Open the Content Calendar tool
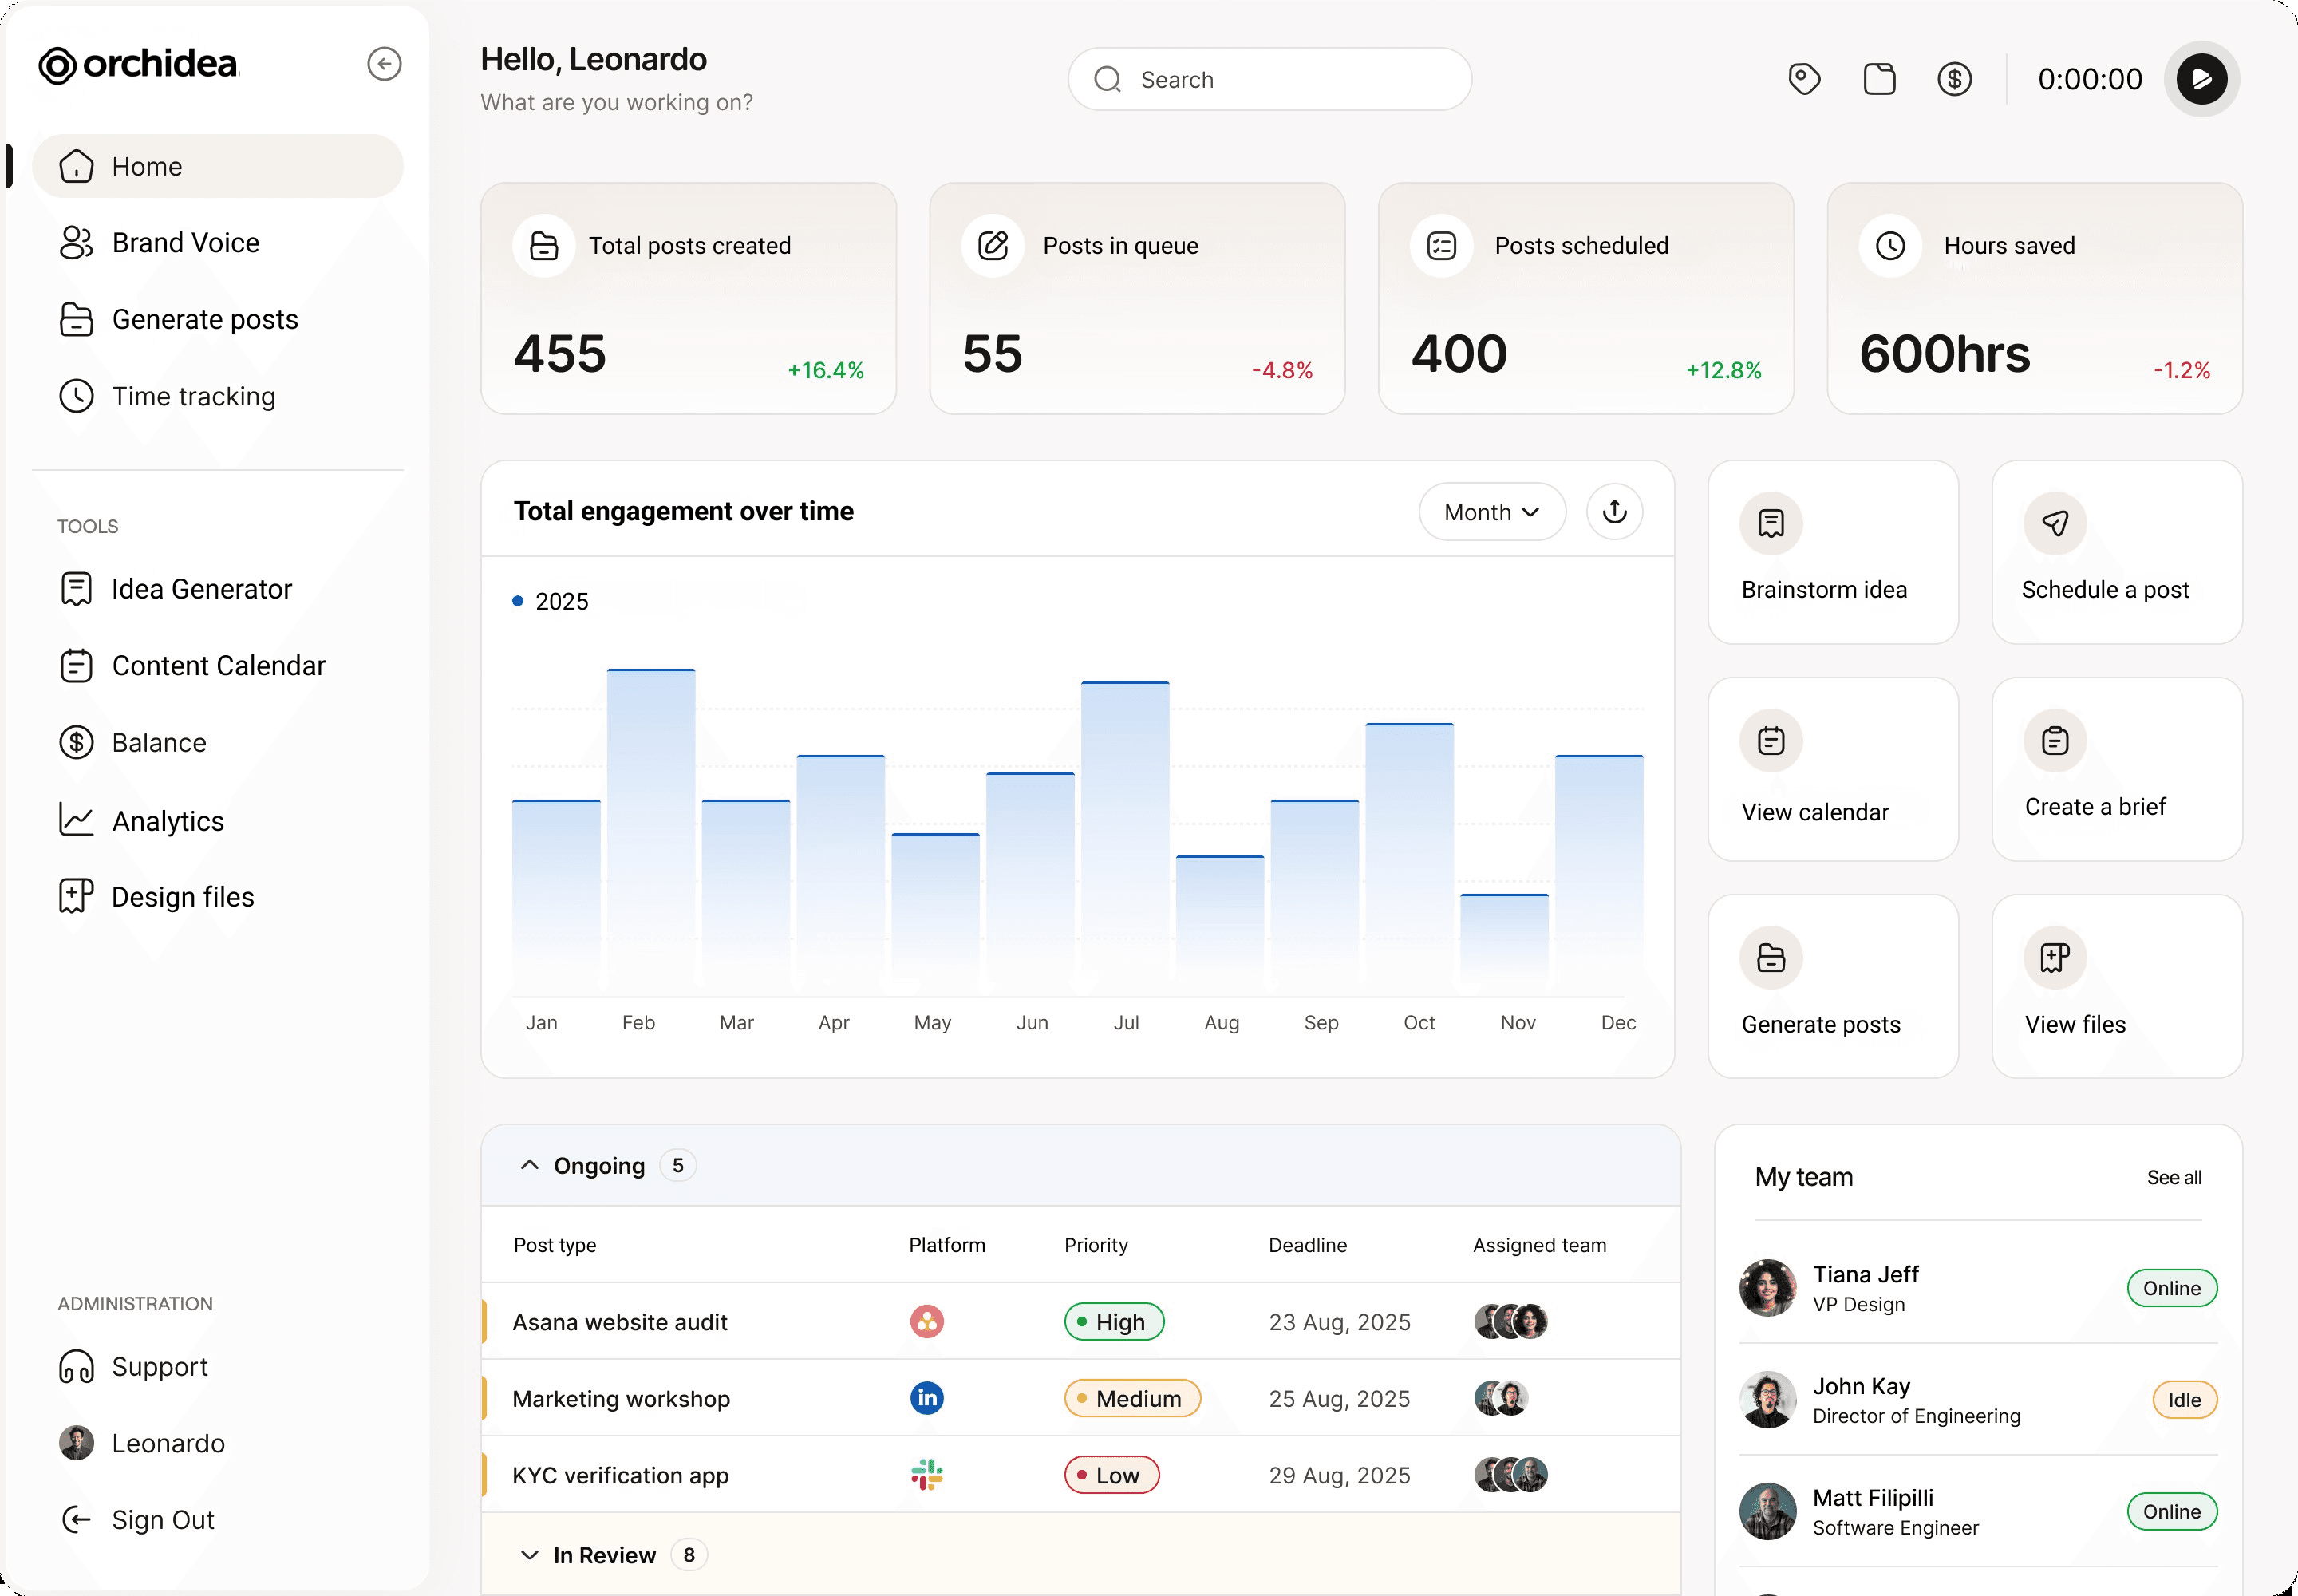Image resolution: width=2298 pixels, height=1596 pixels. click(219, 665)
